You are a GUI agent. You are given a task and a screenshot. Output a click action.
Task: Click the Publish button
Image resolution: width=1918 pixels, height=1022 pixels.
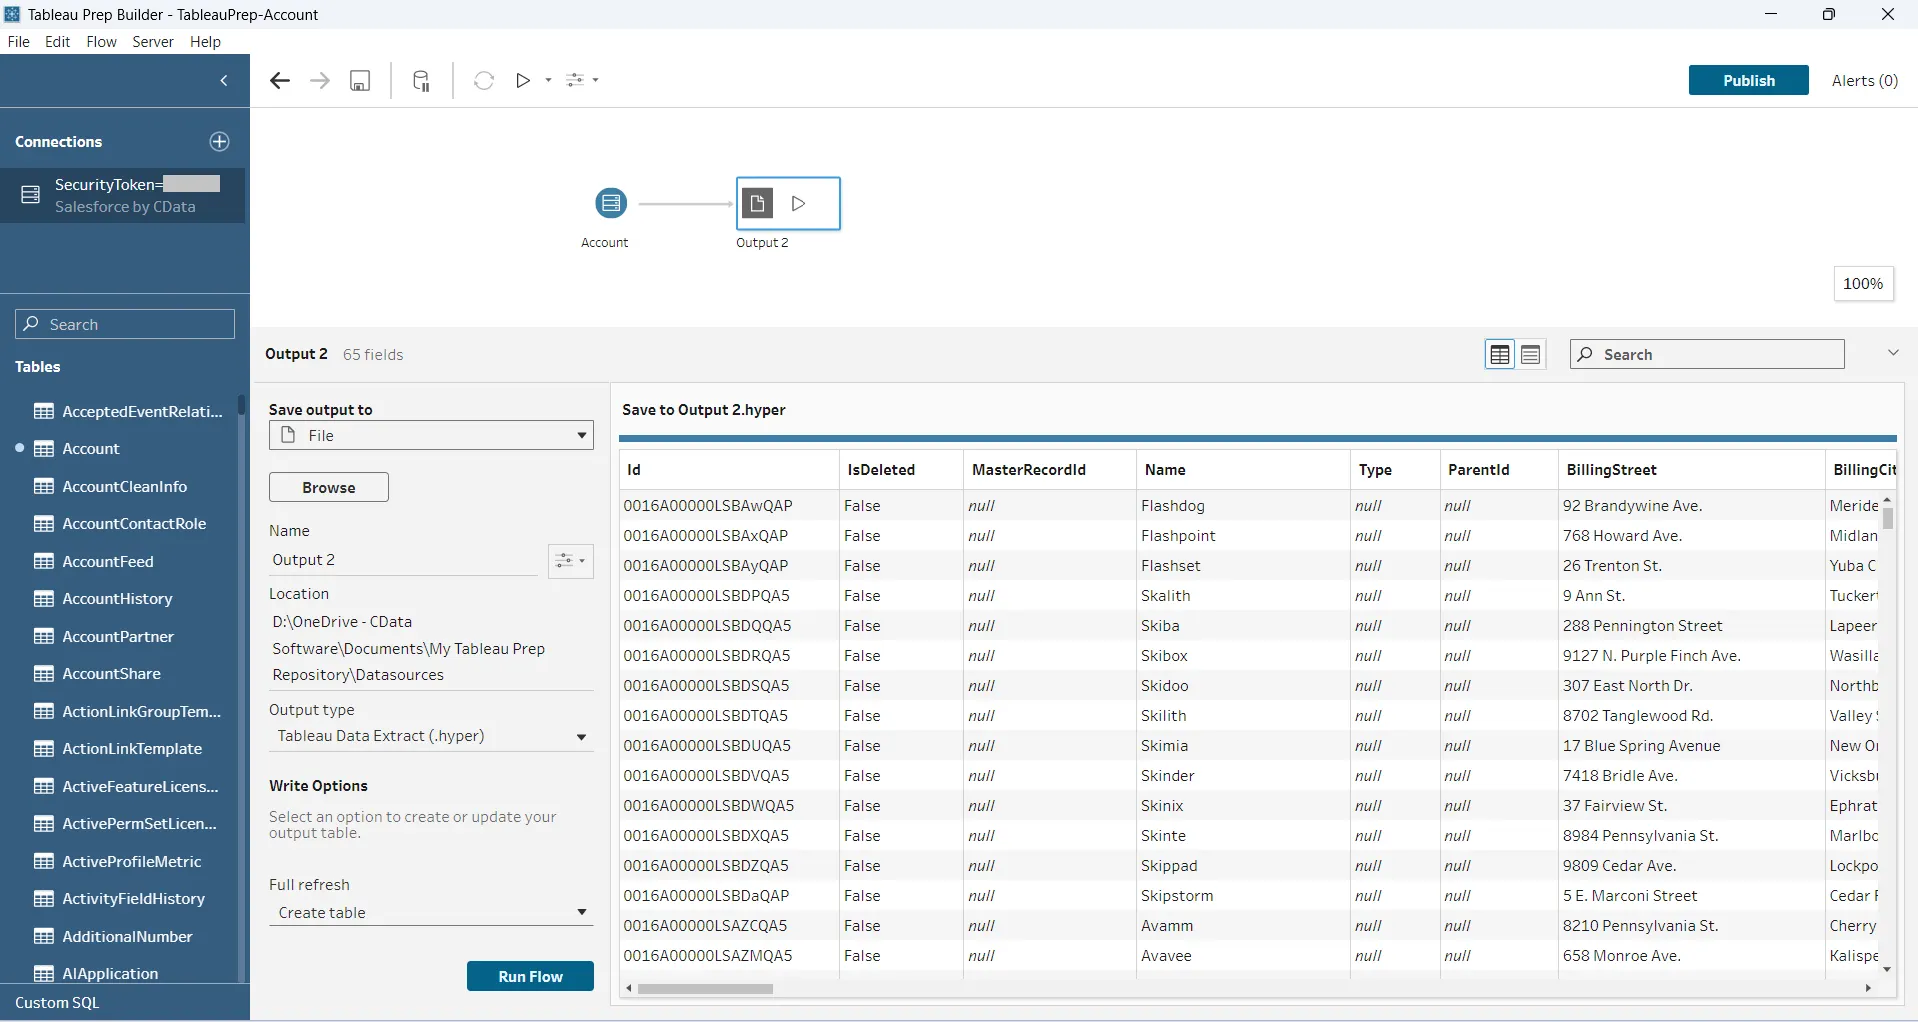[x=1748, y=81]
